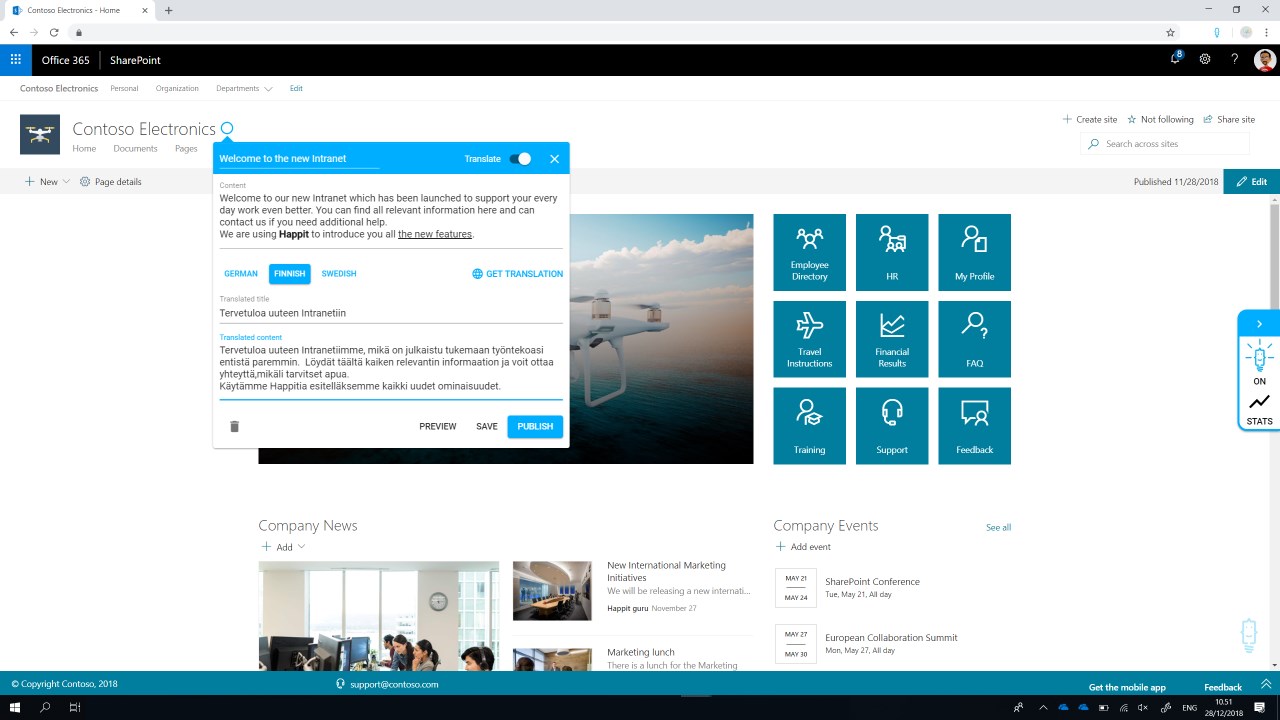Screen dimensions: 1280x720
Task: Click Get Translation globe button
Action: tap(517, 274)
